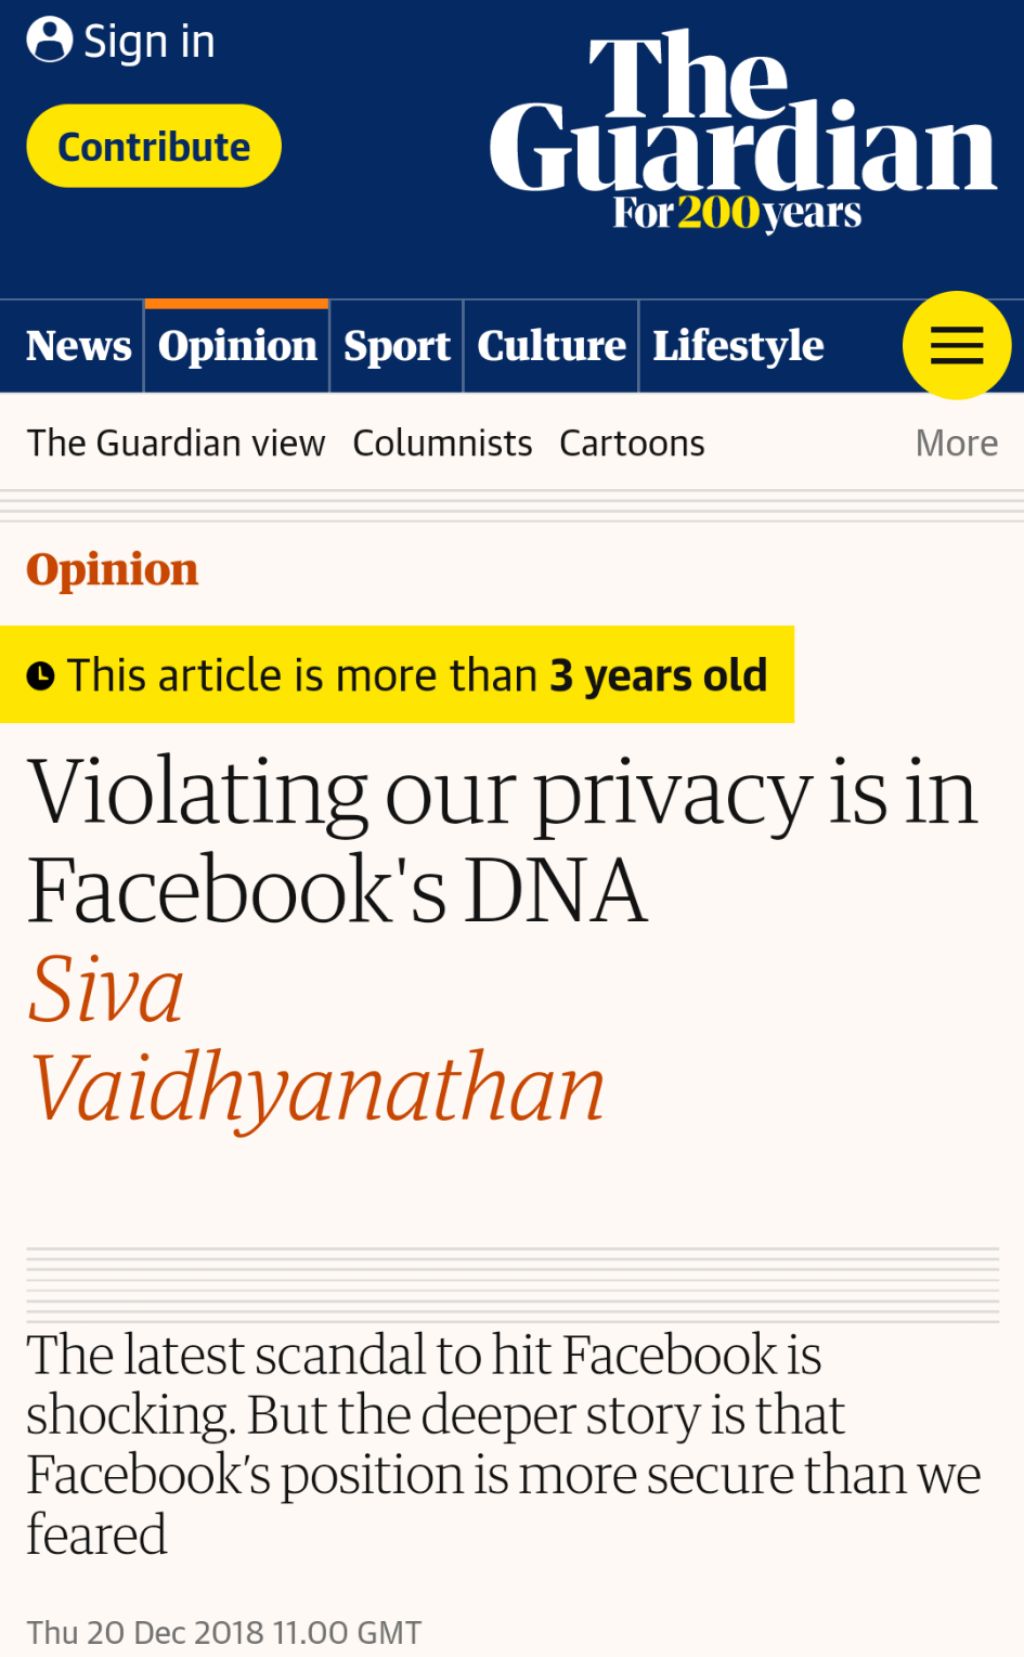Click the article headline about Facebook's DNA
This screenshot has width=1024, height=1657.
point(500,840)
